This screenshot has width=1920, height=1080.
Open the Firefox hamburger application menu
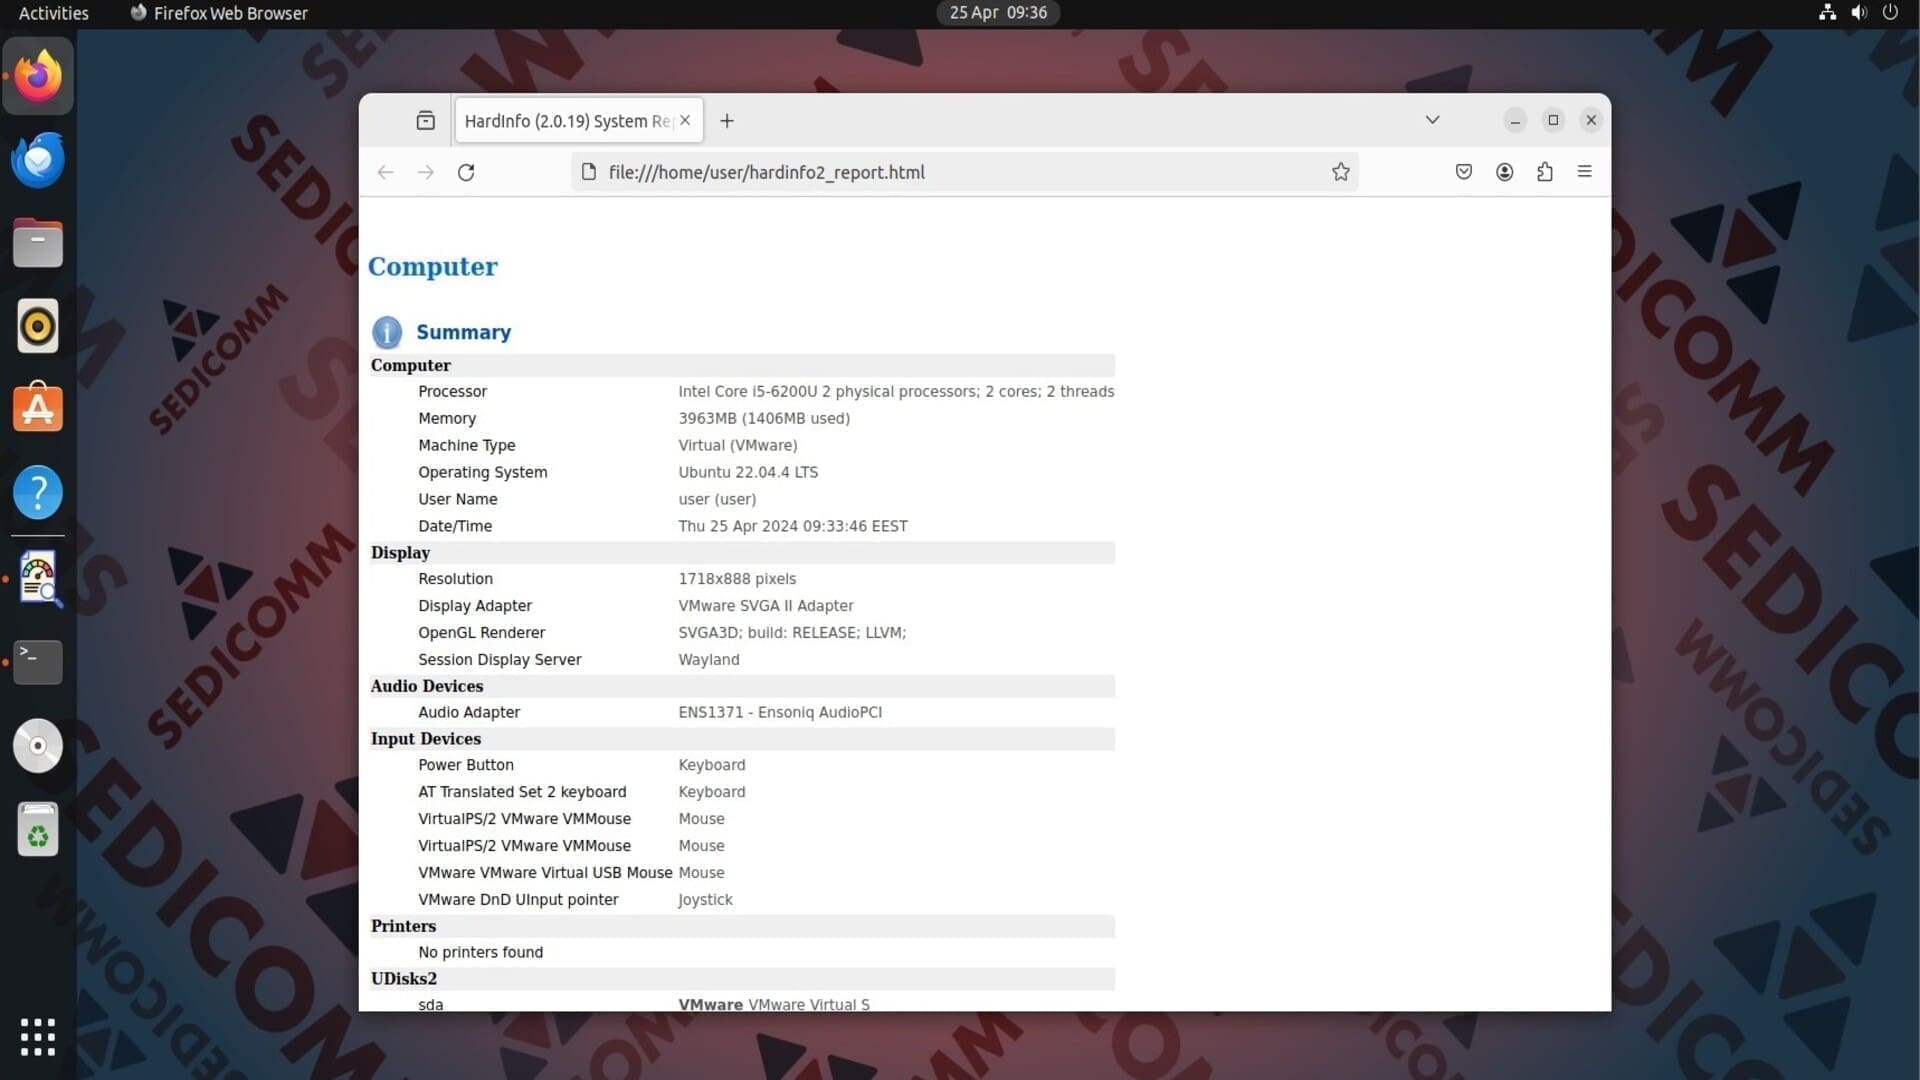(x=1585, y=172)
